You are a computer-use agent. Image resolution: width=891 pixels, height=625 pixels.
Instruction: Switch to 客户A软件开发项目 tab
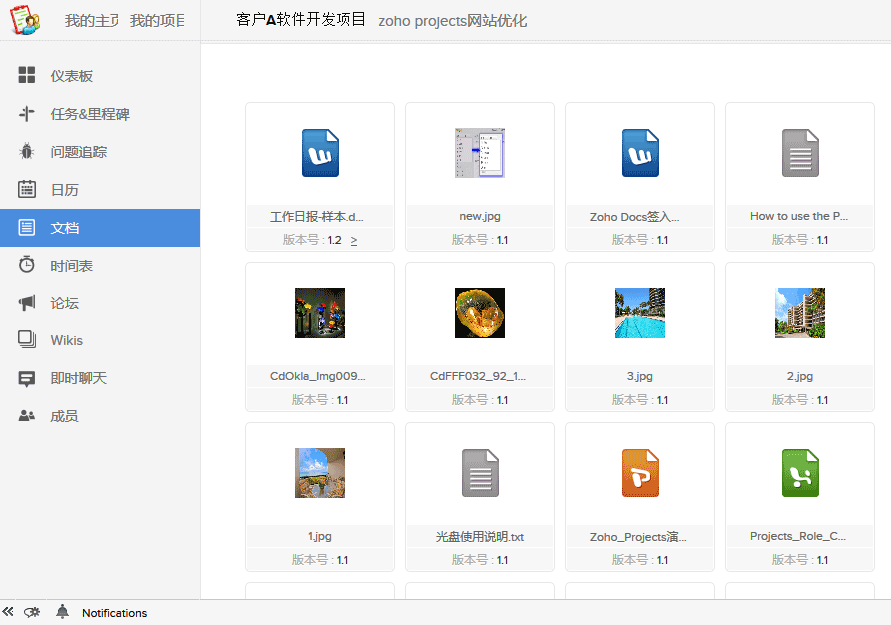point(301,20)
